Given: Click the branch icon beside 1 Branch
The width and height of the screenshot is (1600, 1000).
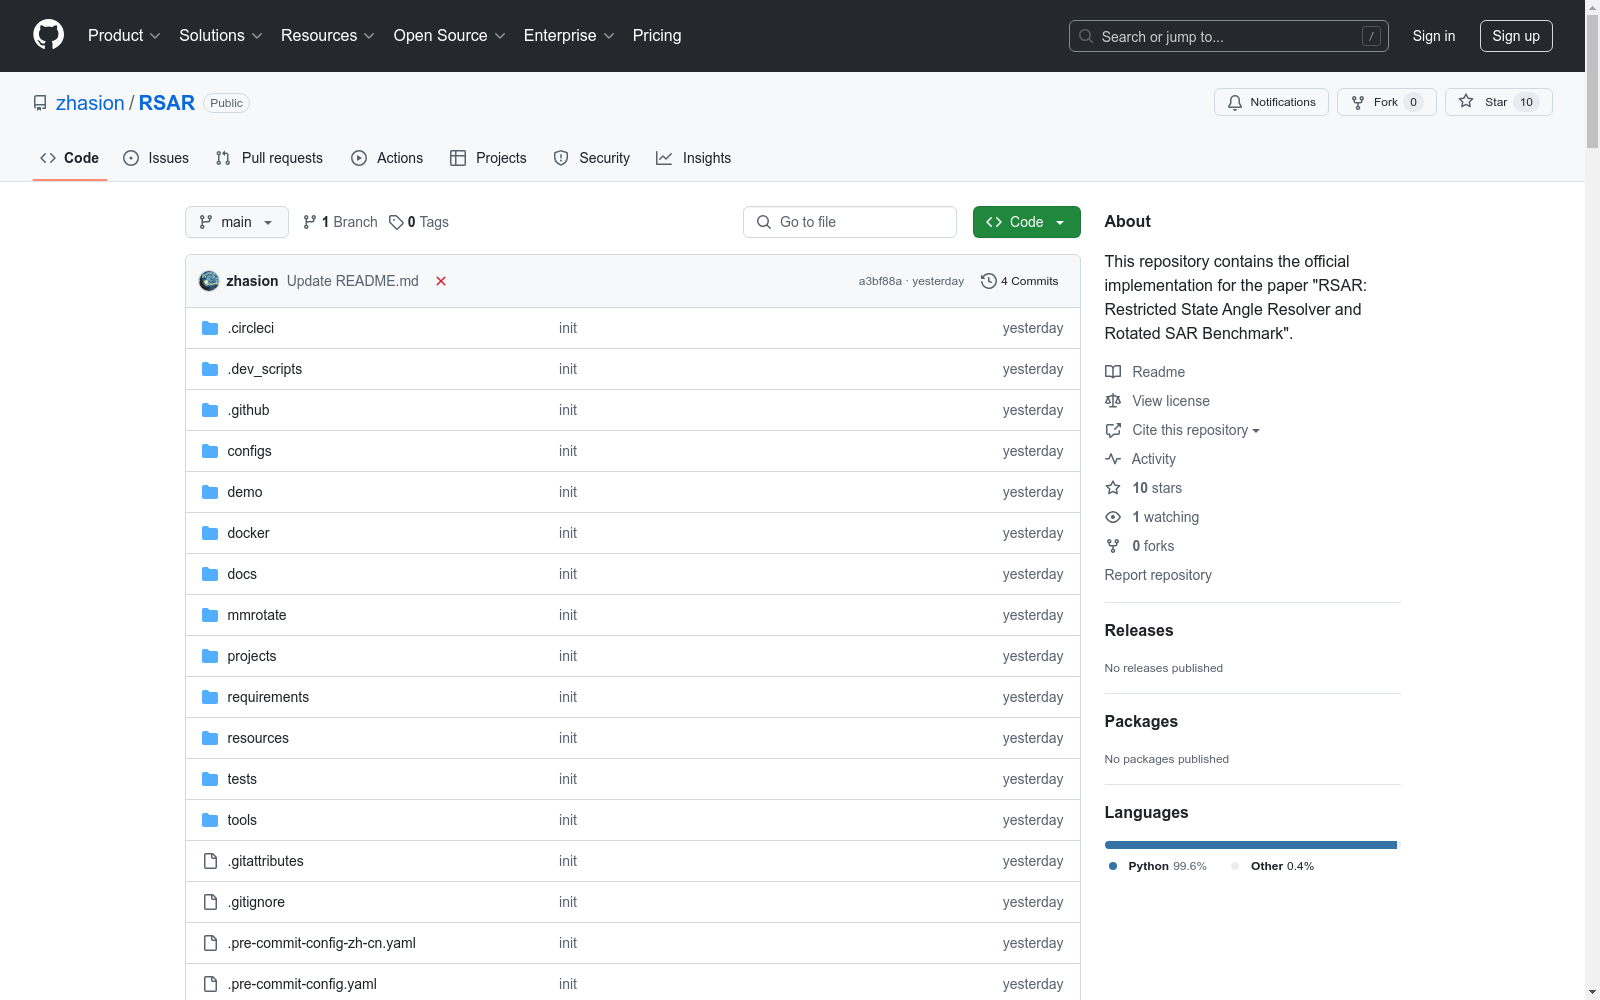Looking at the screenshot, I should (x=310, y=222).
